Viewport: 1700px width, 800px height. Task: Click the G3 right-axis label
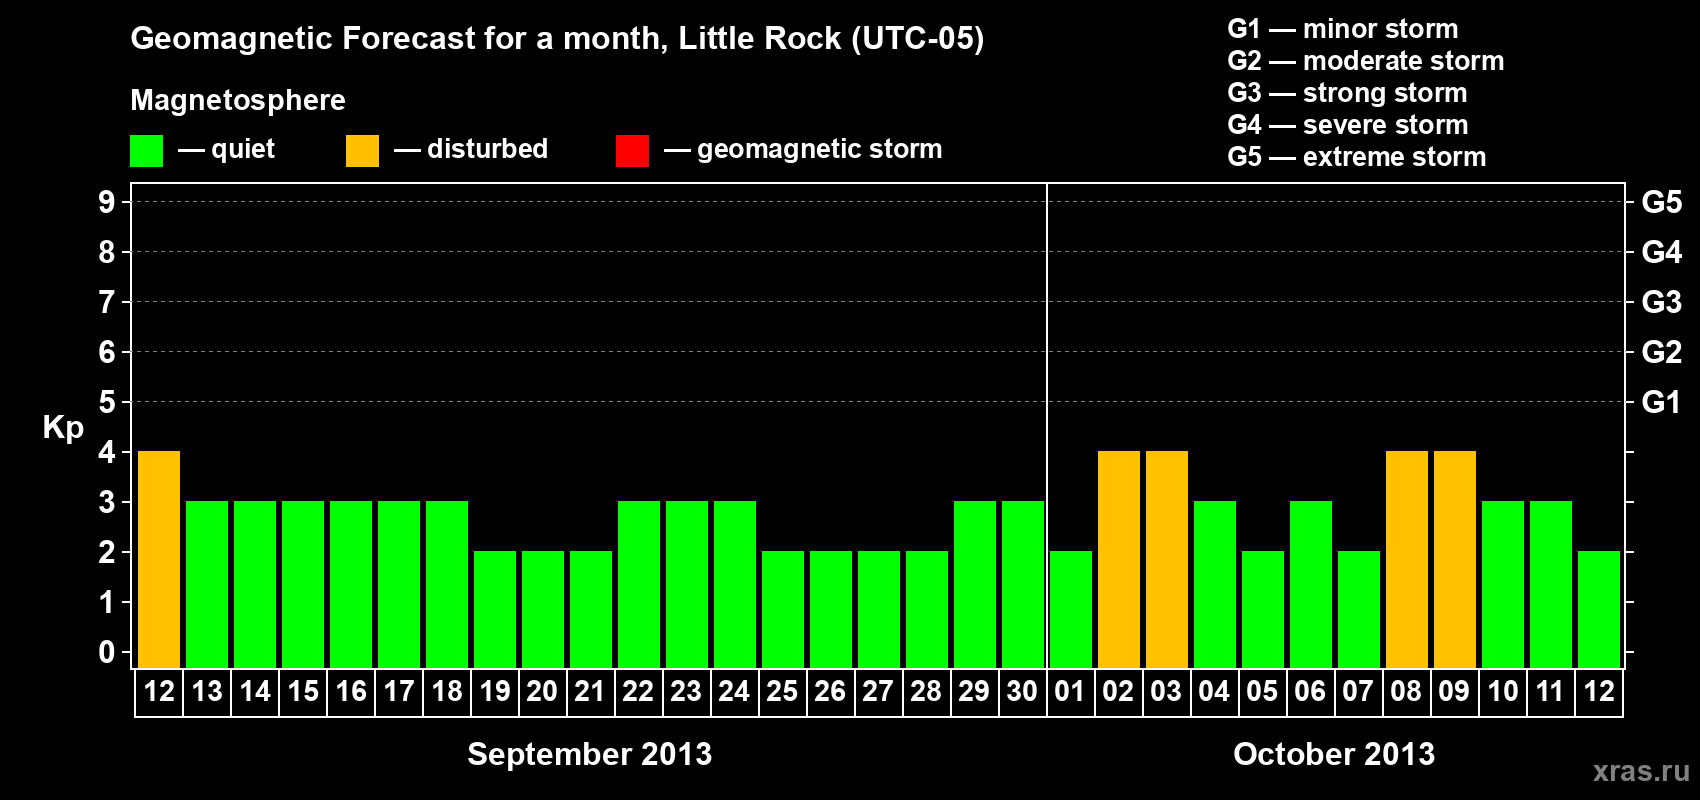pyautogui.click(x=1662, y=302)
